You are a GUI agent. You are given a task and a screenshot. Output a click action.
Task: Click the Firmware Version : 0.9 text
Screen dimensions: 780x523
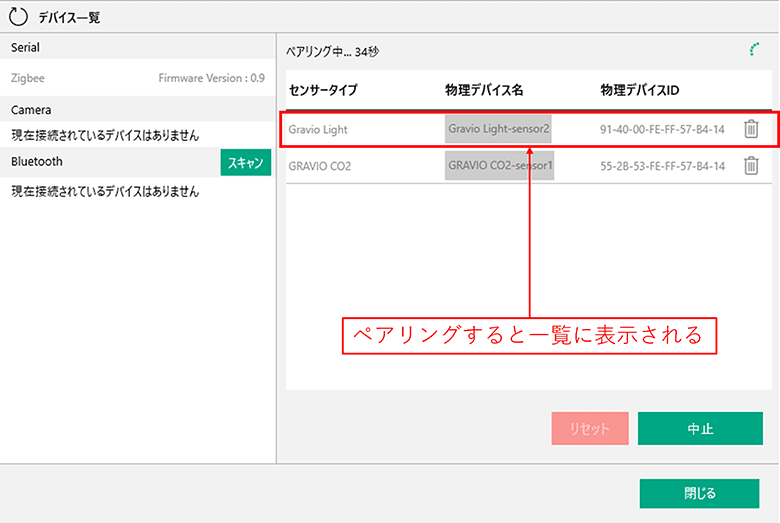211,78
